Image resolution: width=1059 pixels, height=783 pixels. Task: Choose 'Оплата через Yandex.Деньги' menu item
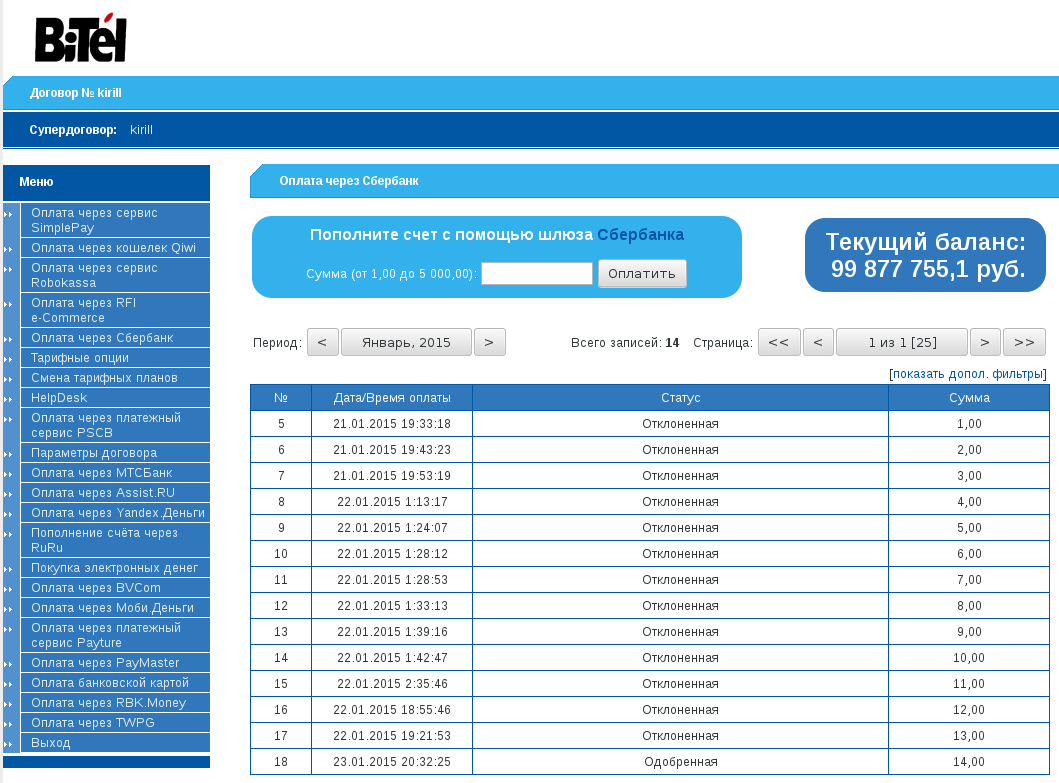[x=117, y=513]
